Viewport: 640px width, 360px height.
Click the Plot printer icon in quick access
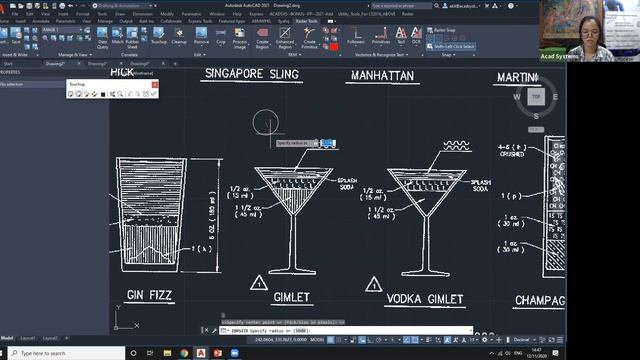pyautogui.click(x=62, y=6)
